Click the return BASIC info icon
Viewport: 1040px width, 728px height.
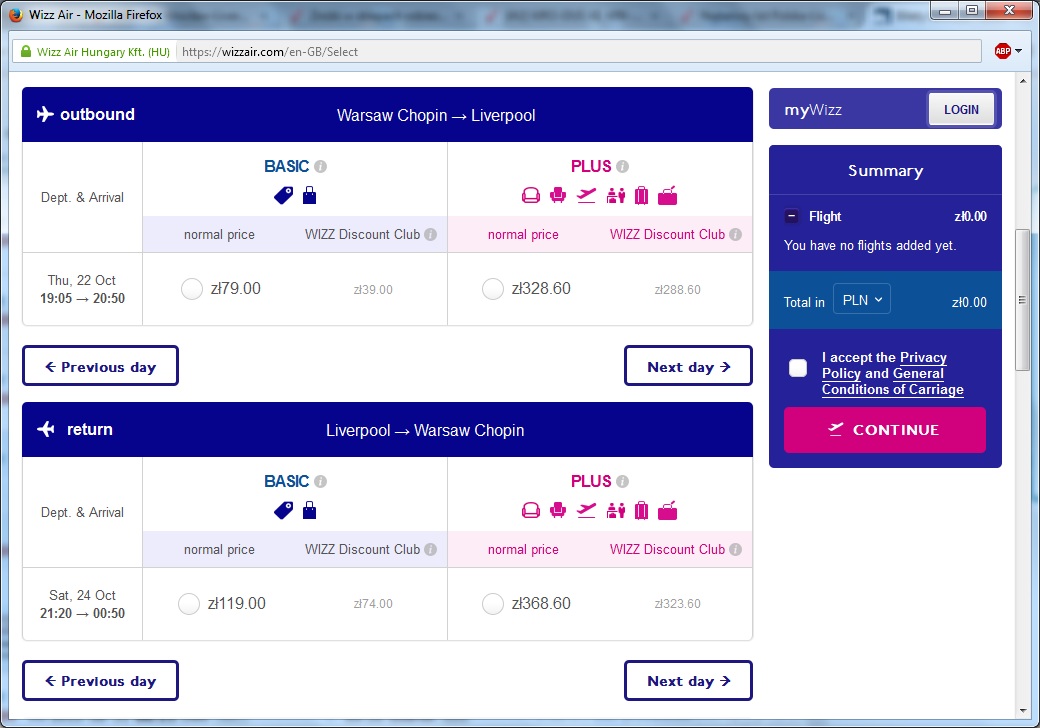pyautogui.click(x=320, y=481)
